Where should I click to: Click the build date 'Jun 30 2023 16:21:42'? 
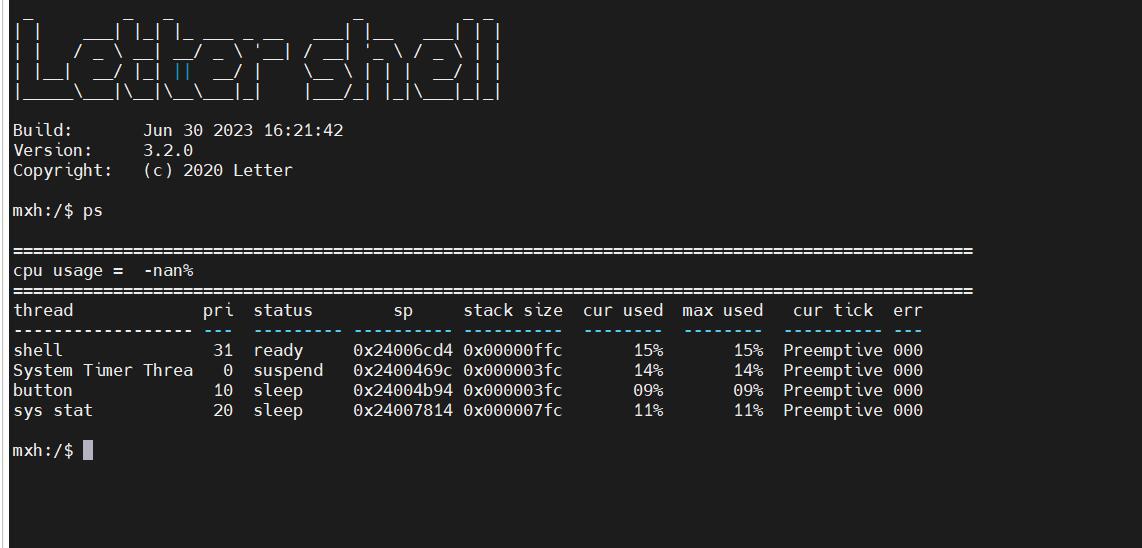(x=243, y=130)
